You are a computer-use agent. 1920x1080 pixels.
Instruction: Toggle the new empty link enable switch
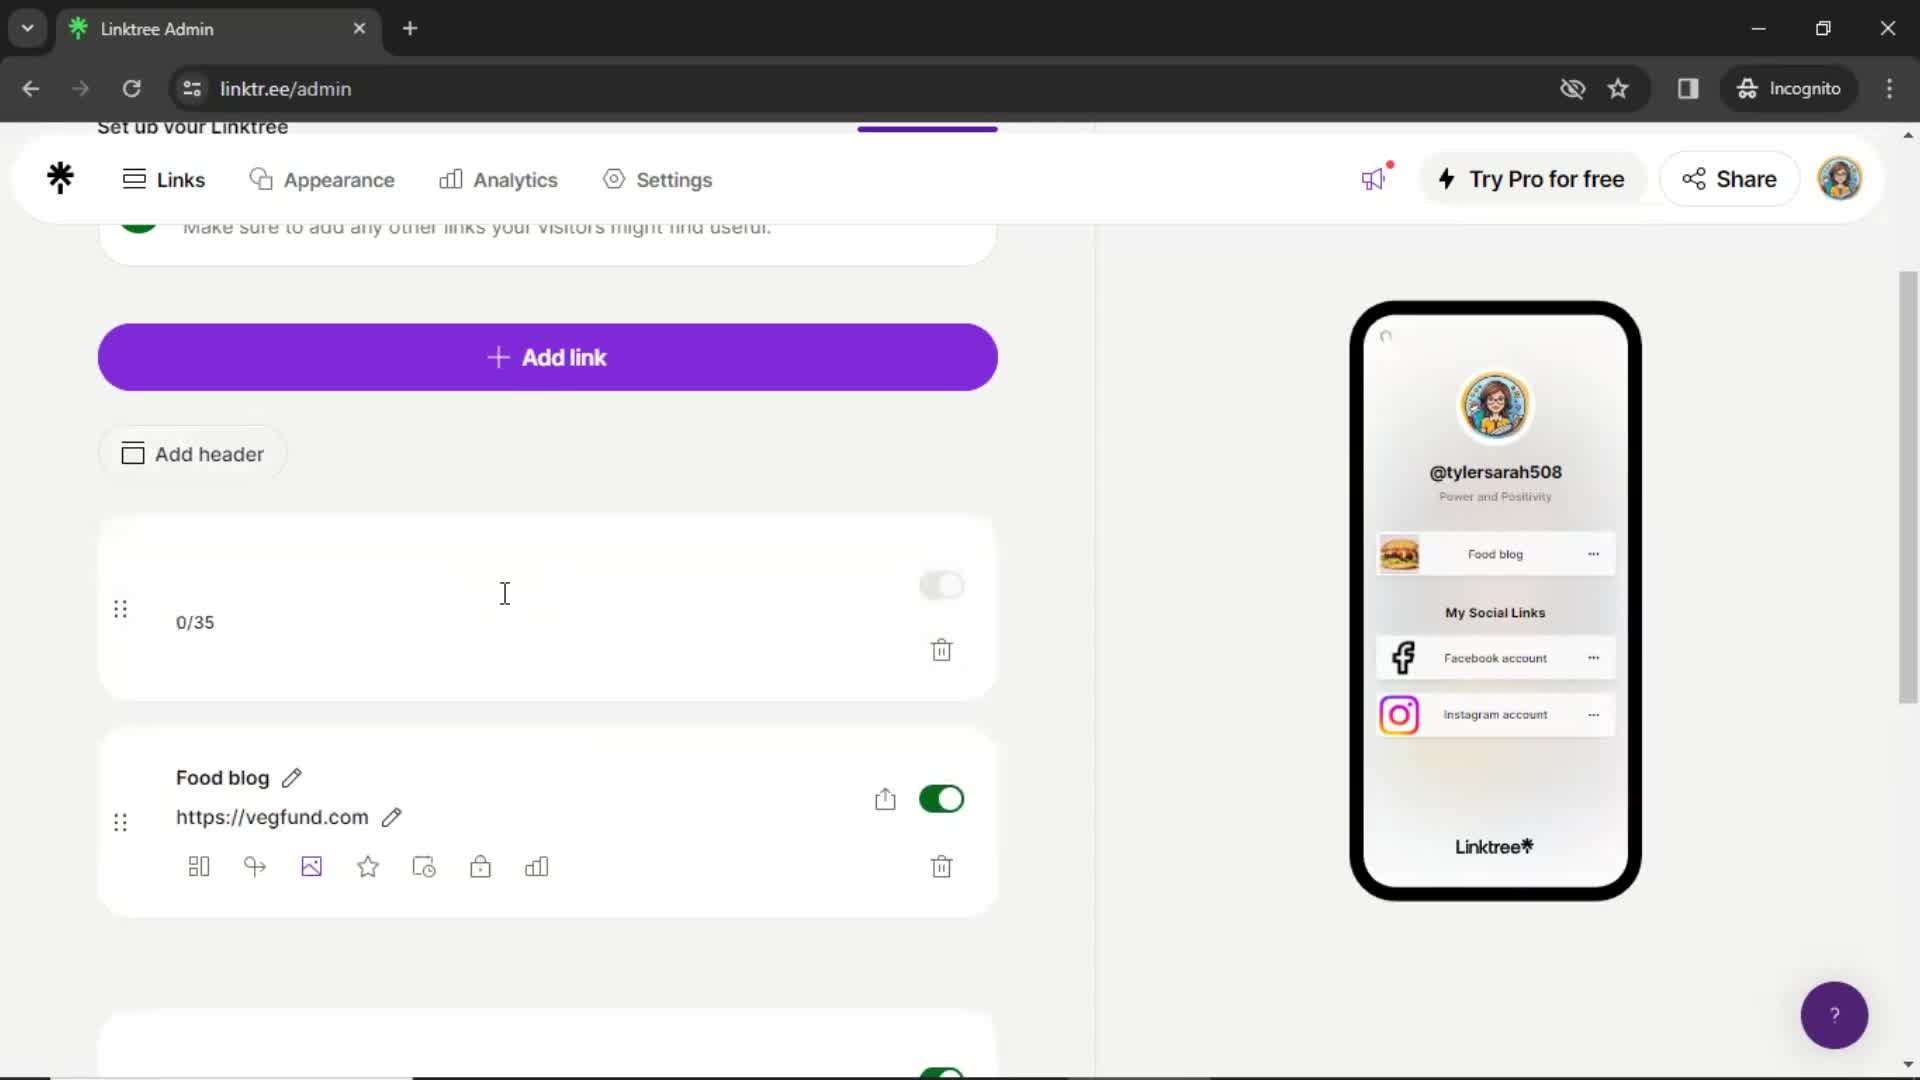[x=942, y=584]
